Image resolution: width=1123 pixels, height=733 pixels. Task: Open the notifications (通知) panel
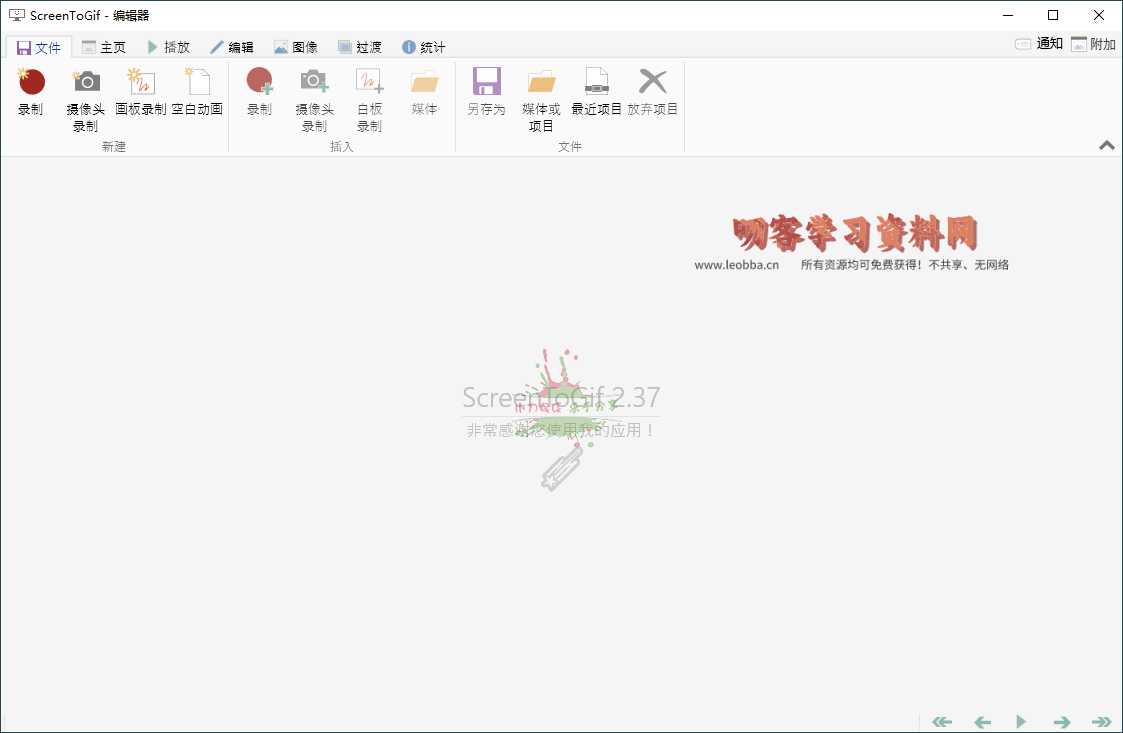click(x=1038, y=44)
